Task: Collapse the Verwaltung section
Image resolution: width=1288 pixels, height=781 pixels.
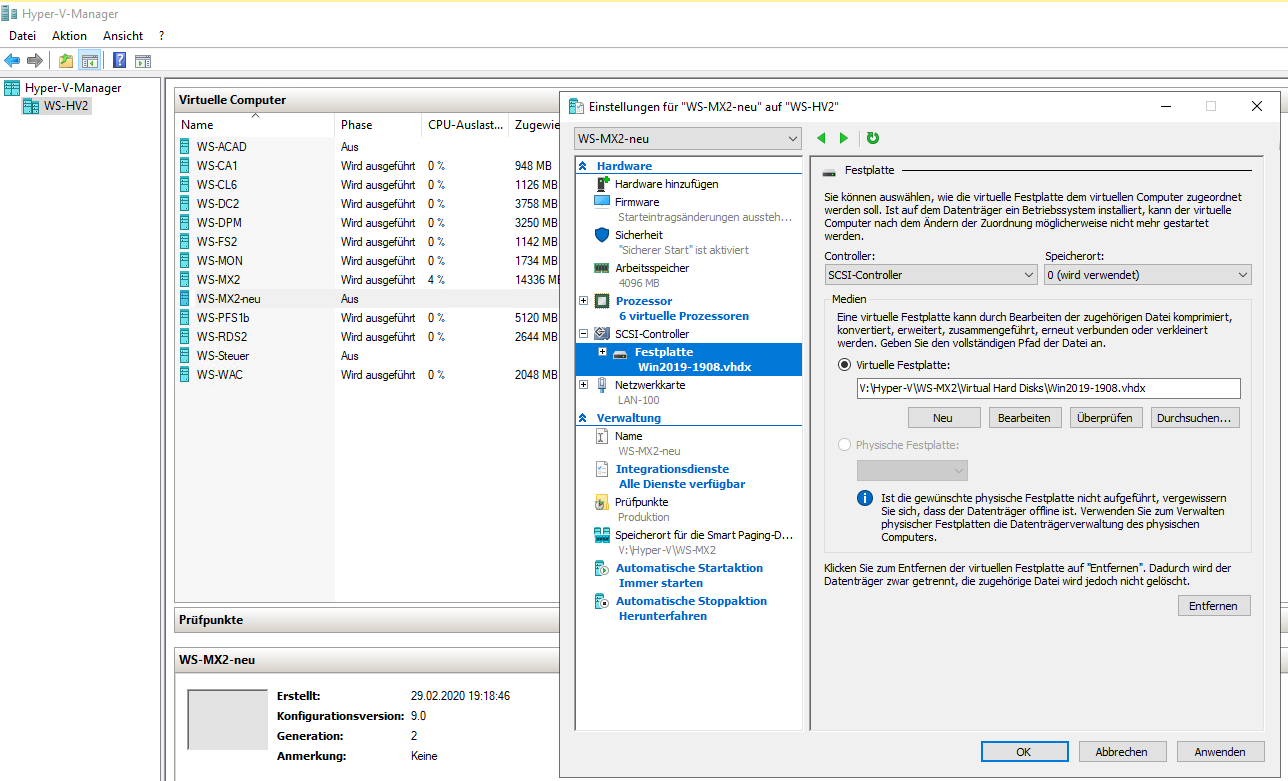Action: (583, 418)
